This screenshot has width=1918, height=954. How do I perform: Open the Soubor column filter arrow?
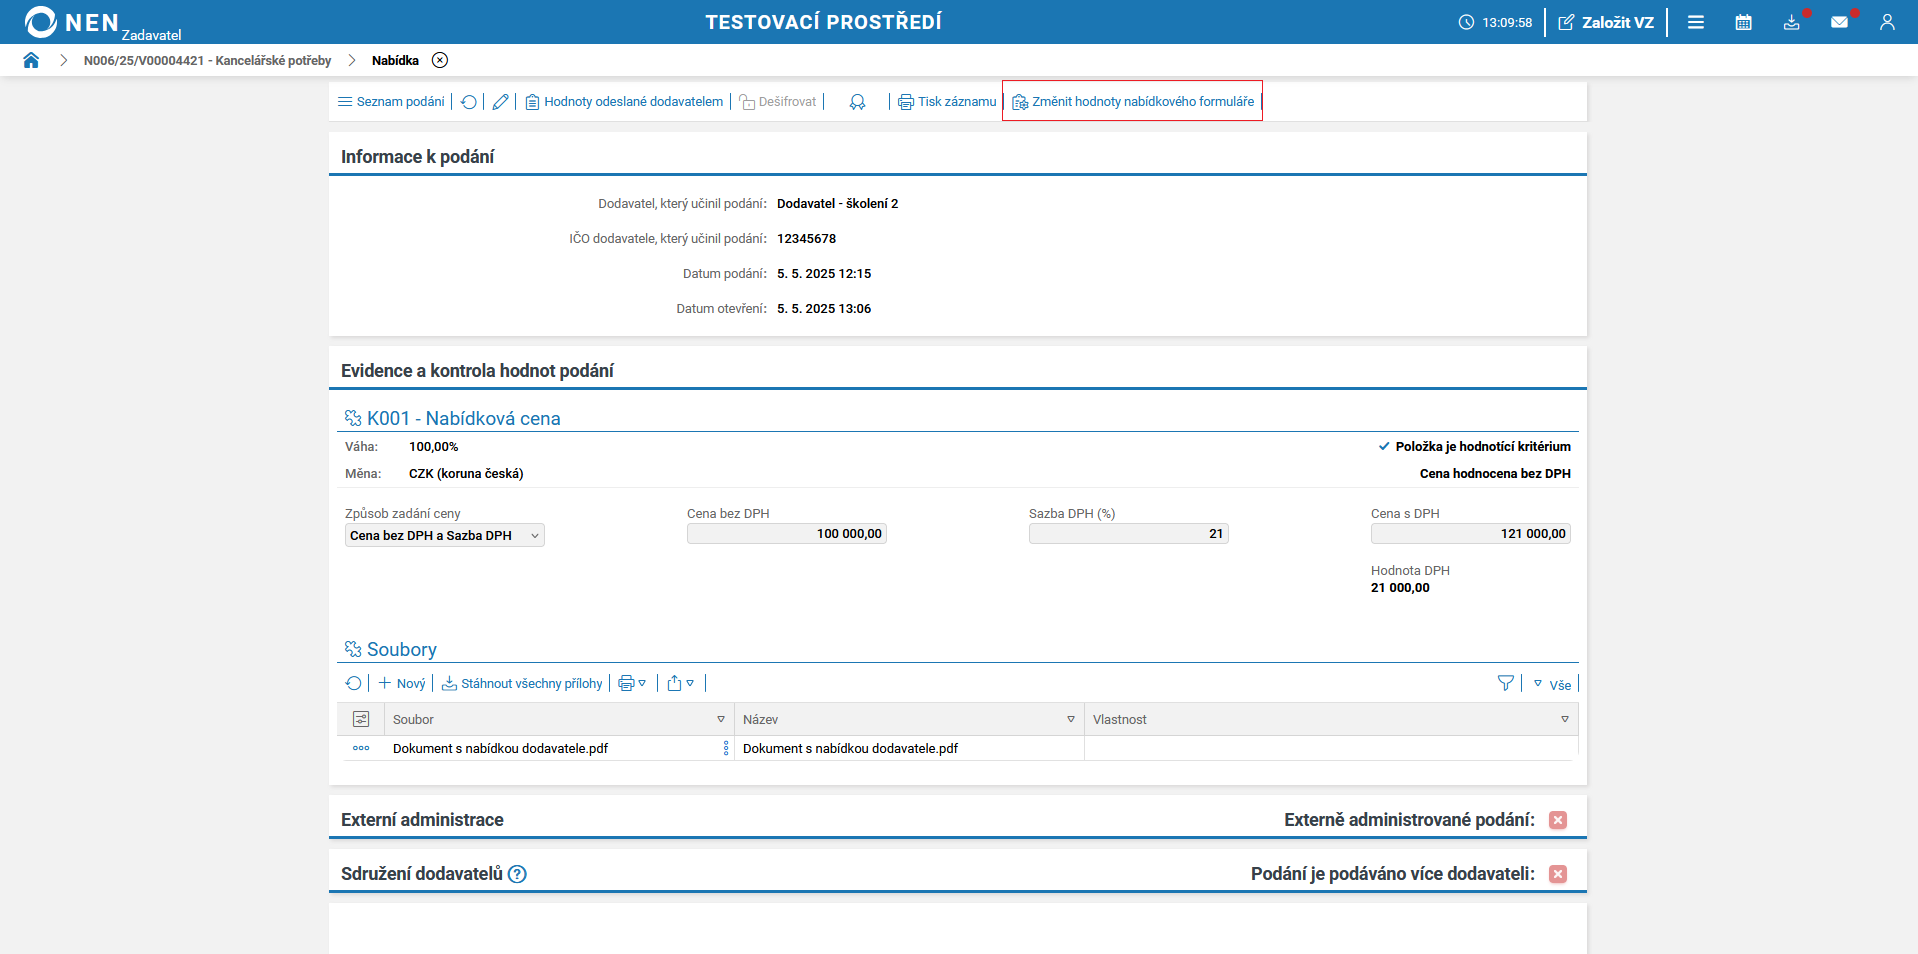(720, 720)
